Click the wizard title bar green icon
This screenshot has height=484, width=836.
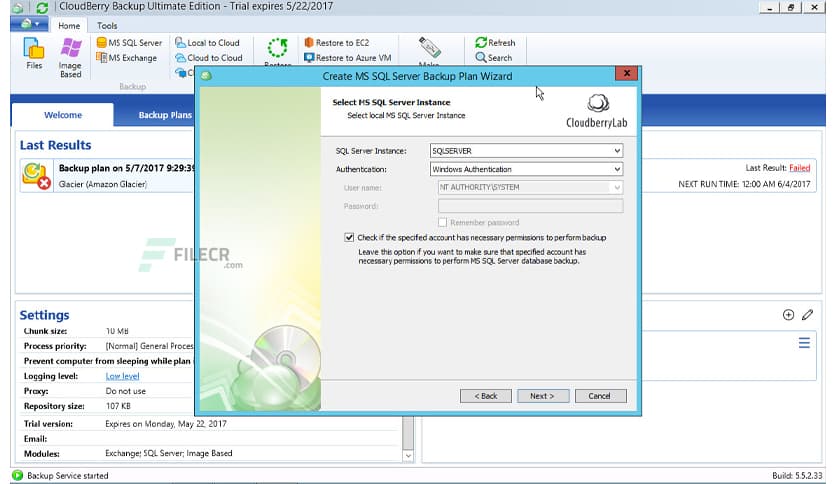206,76
